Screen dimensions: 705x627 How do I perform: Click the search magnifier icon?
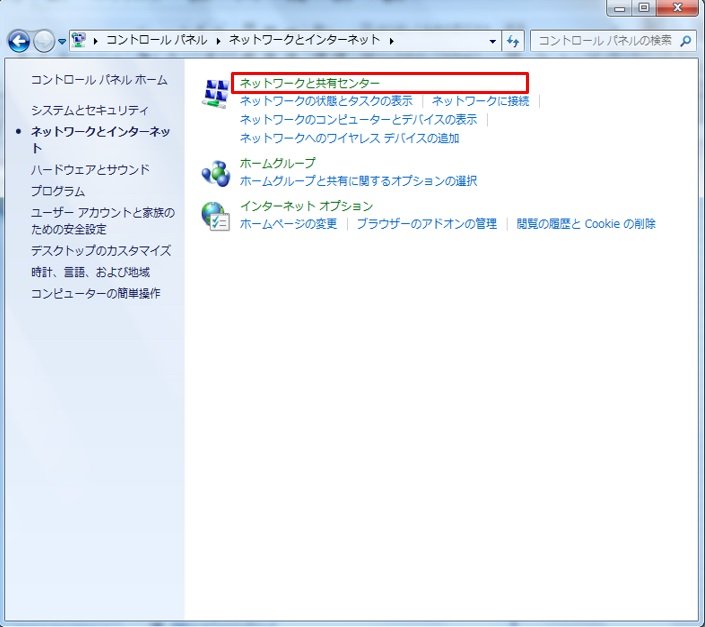tap(686, 41)
